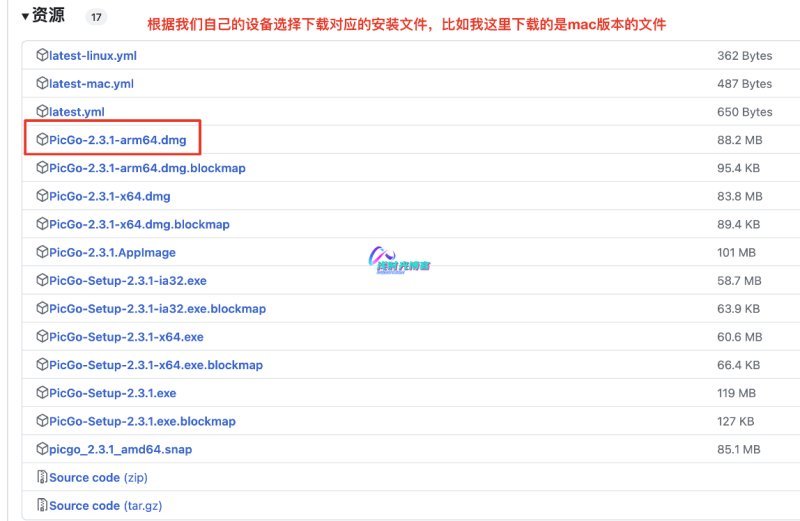
Task: Click package icon beside PicGo-Setup-2.3.1.exe.blockmap
Action: pos(42,420)
